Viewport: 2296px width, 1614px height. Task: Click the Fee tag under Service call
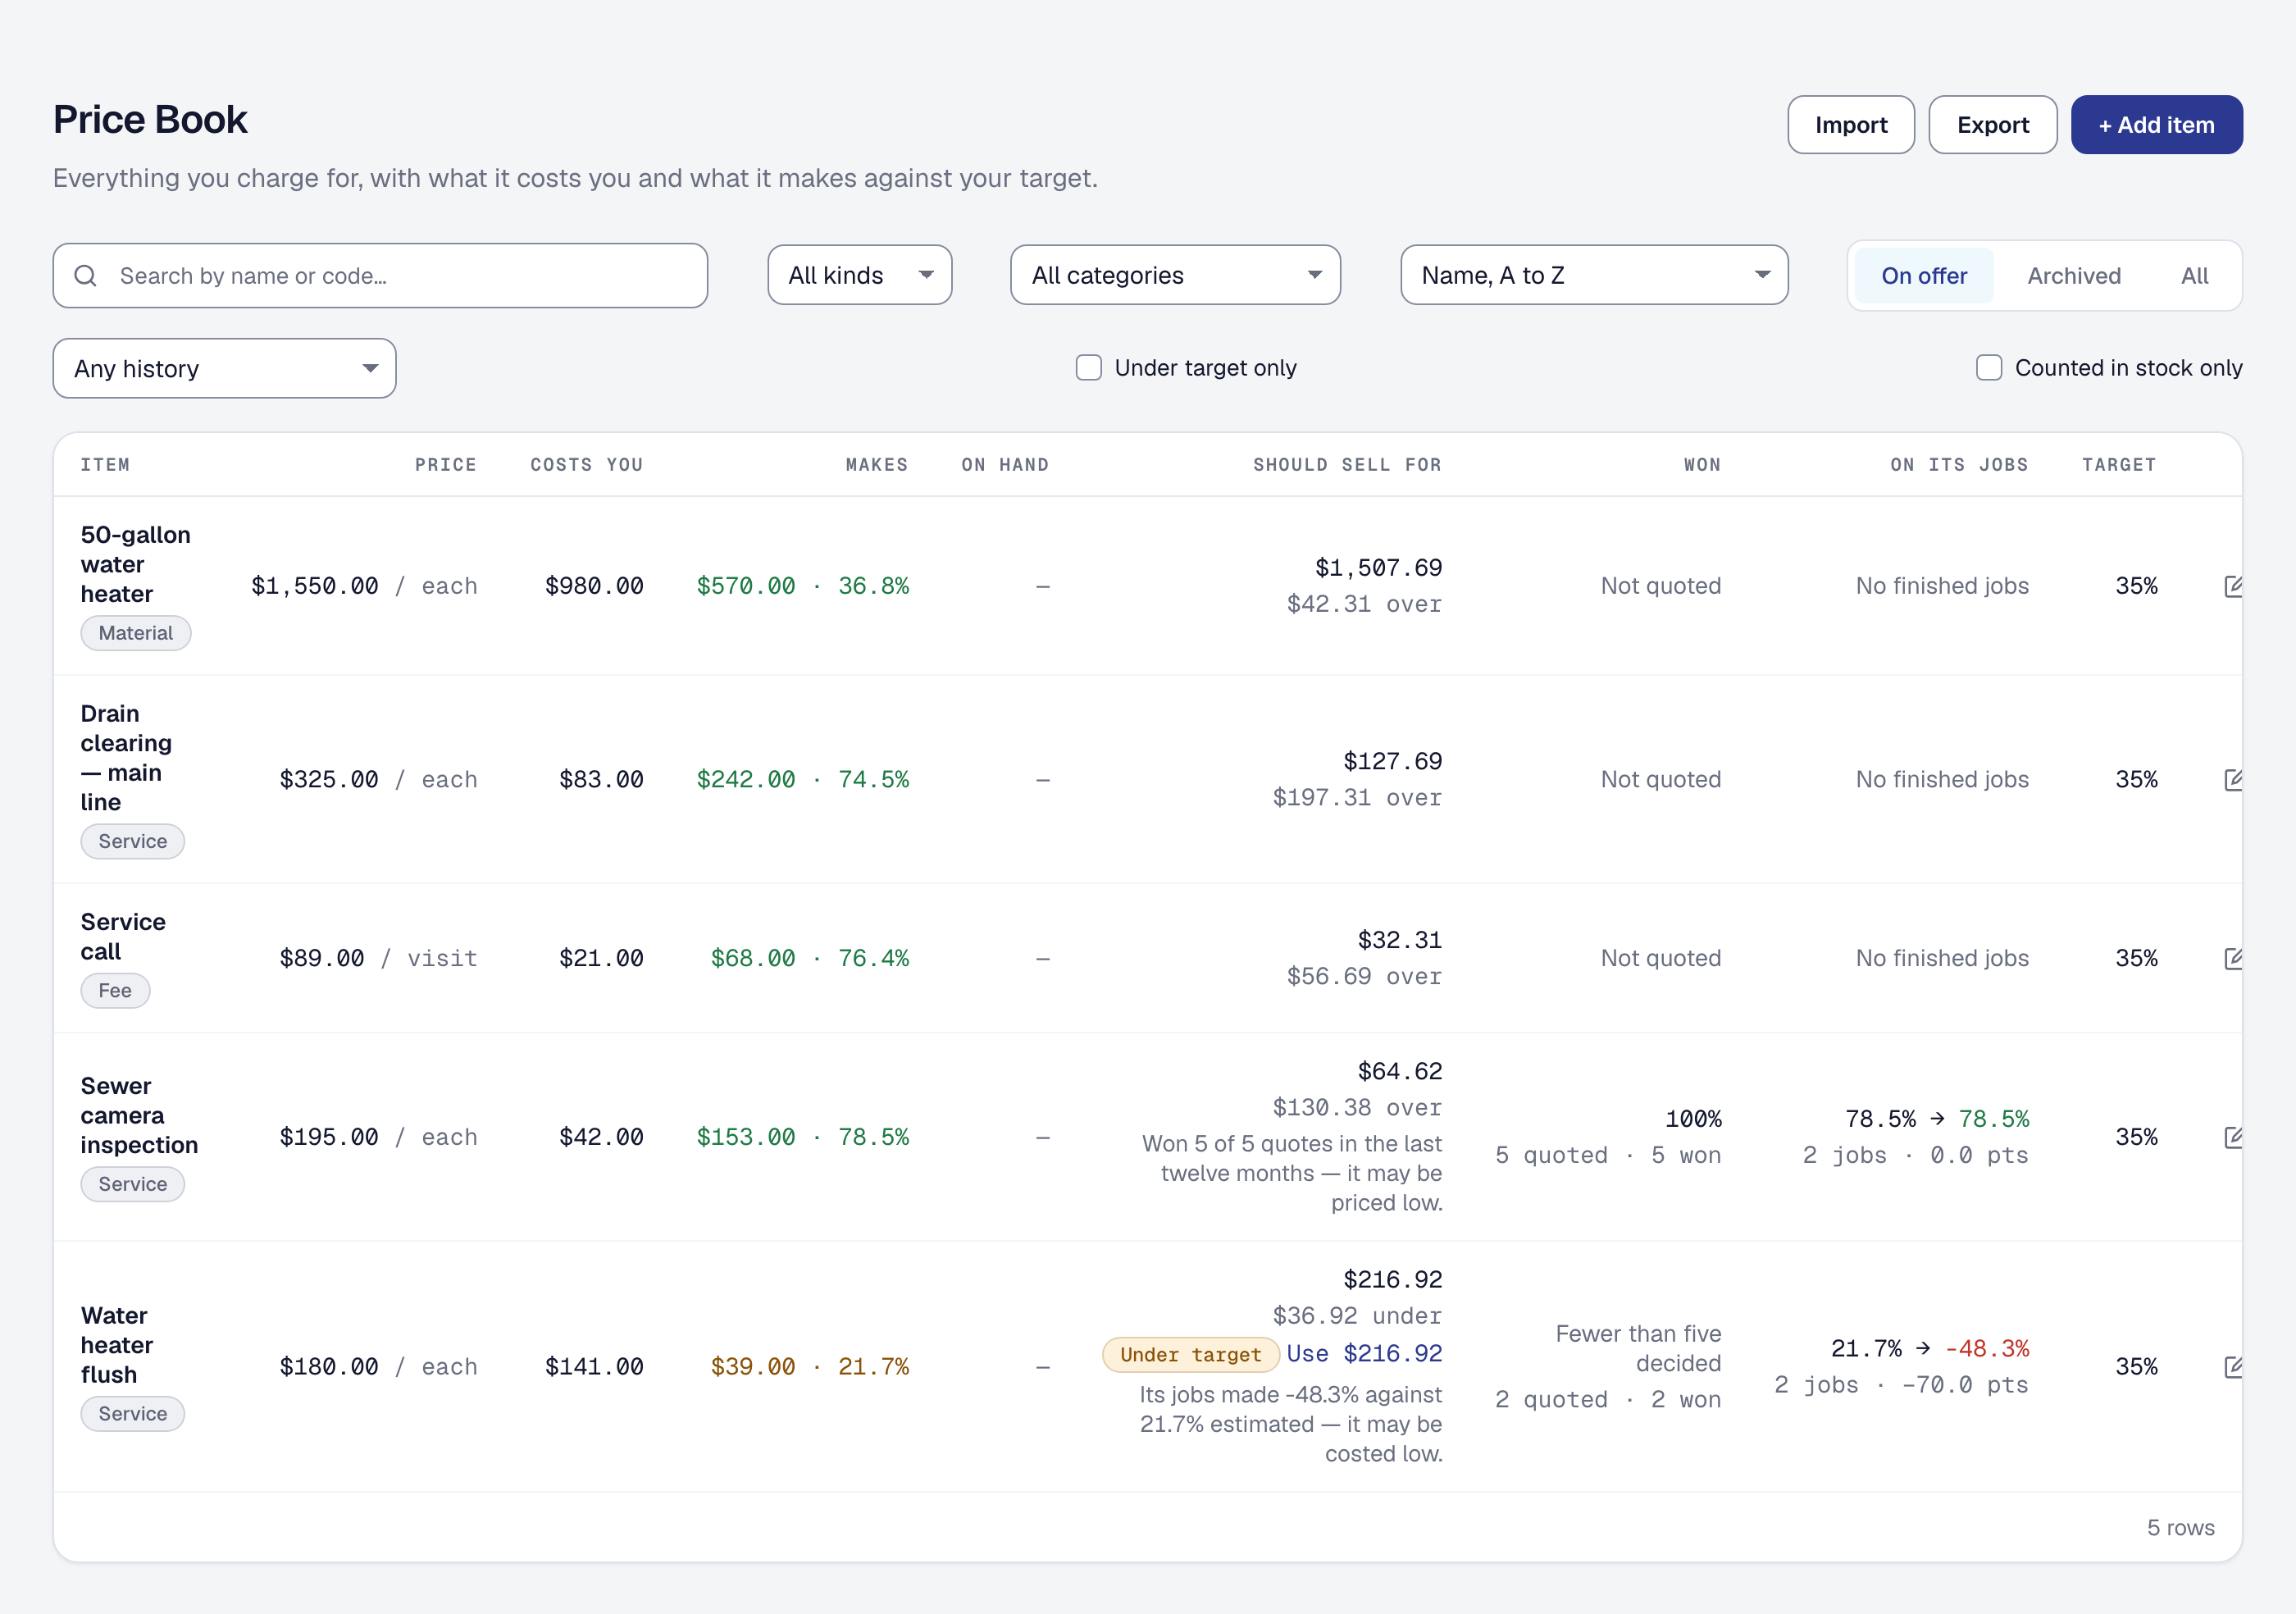click(x=115, y=990)
